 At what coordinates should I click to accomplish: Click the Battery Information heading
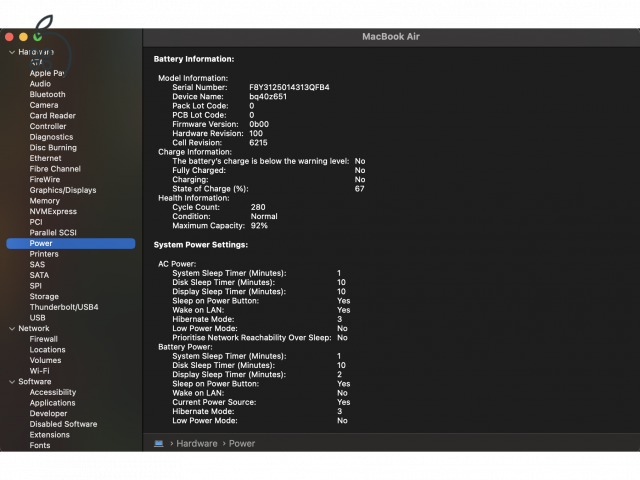[x=194, y=59]
